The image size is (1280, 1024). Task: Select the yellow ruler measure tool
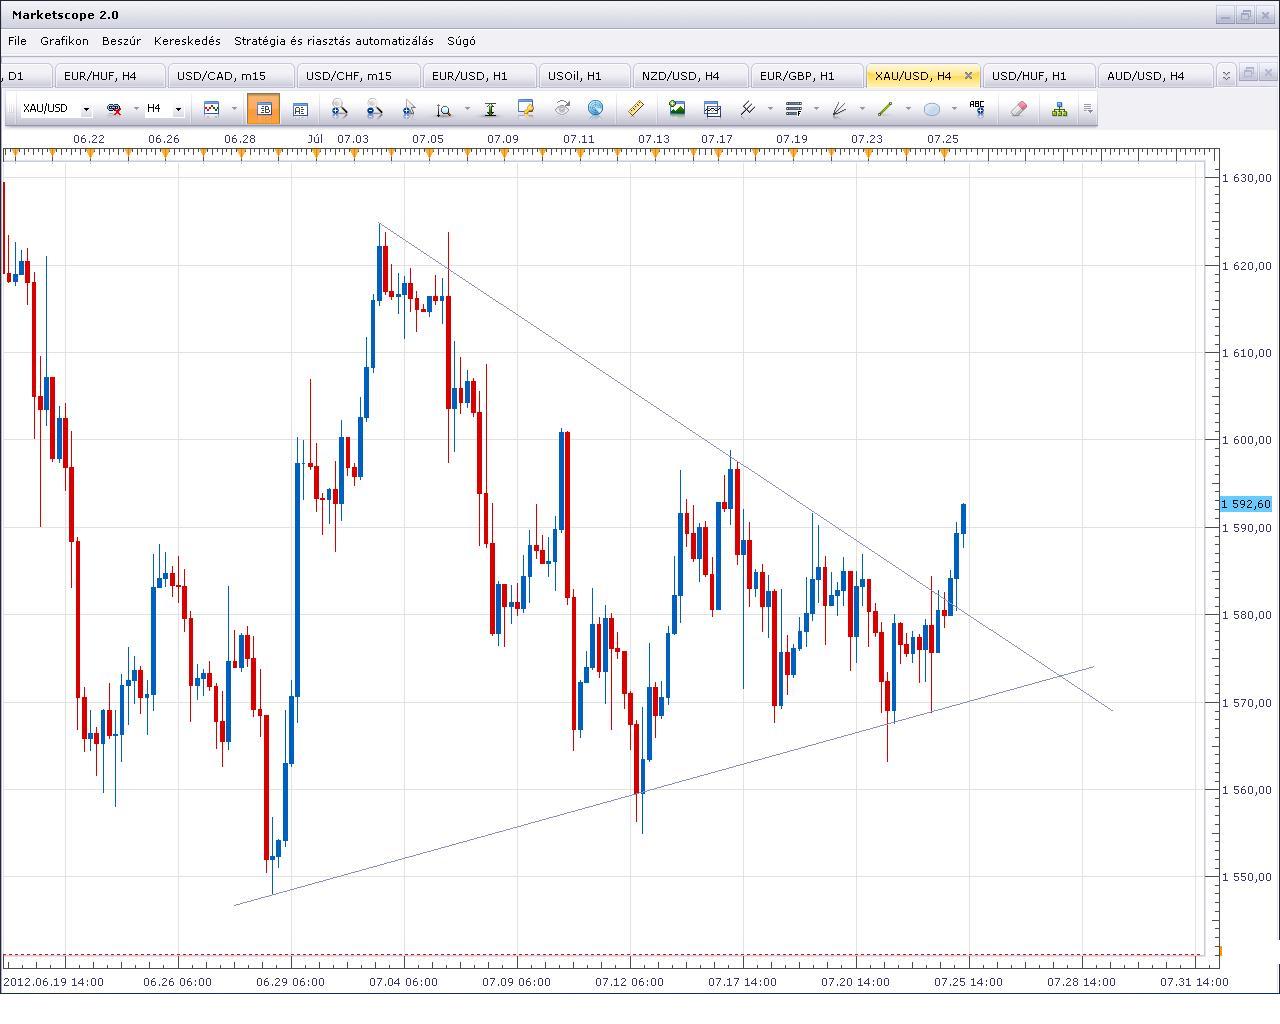coord(635,108)
